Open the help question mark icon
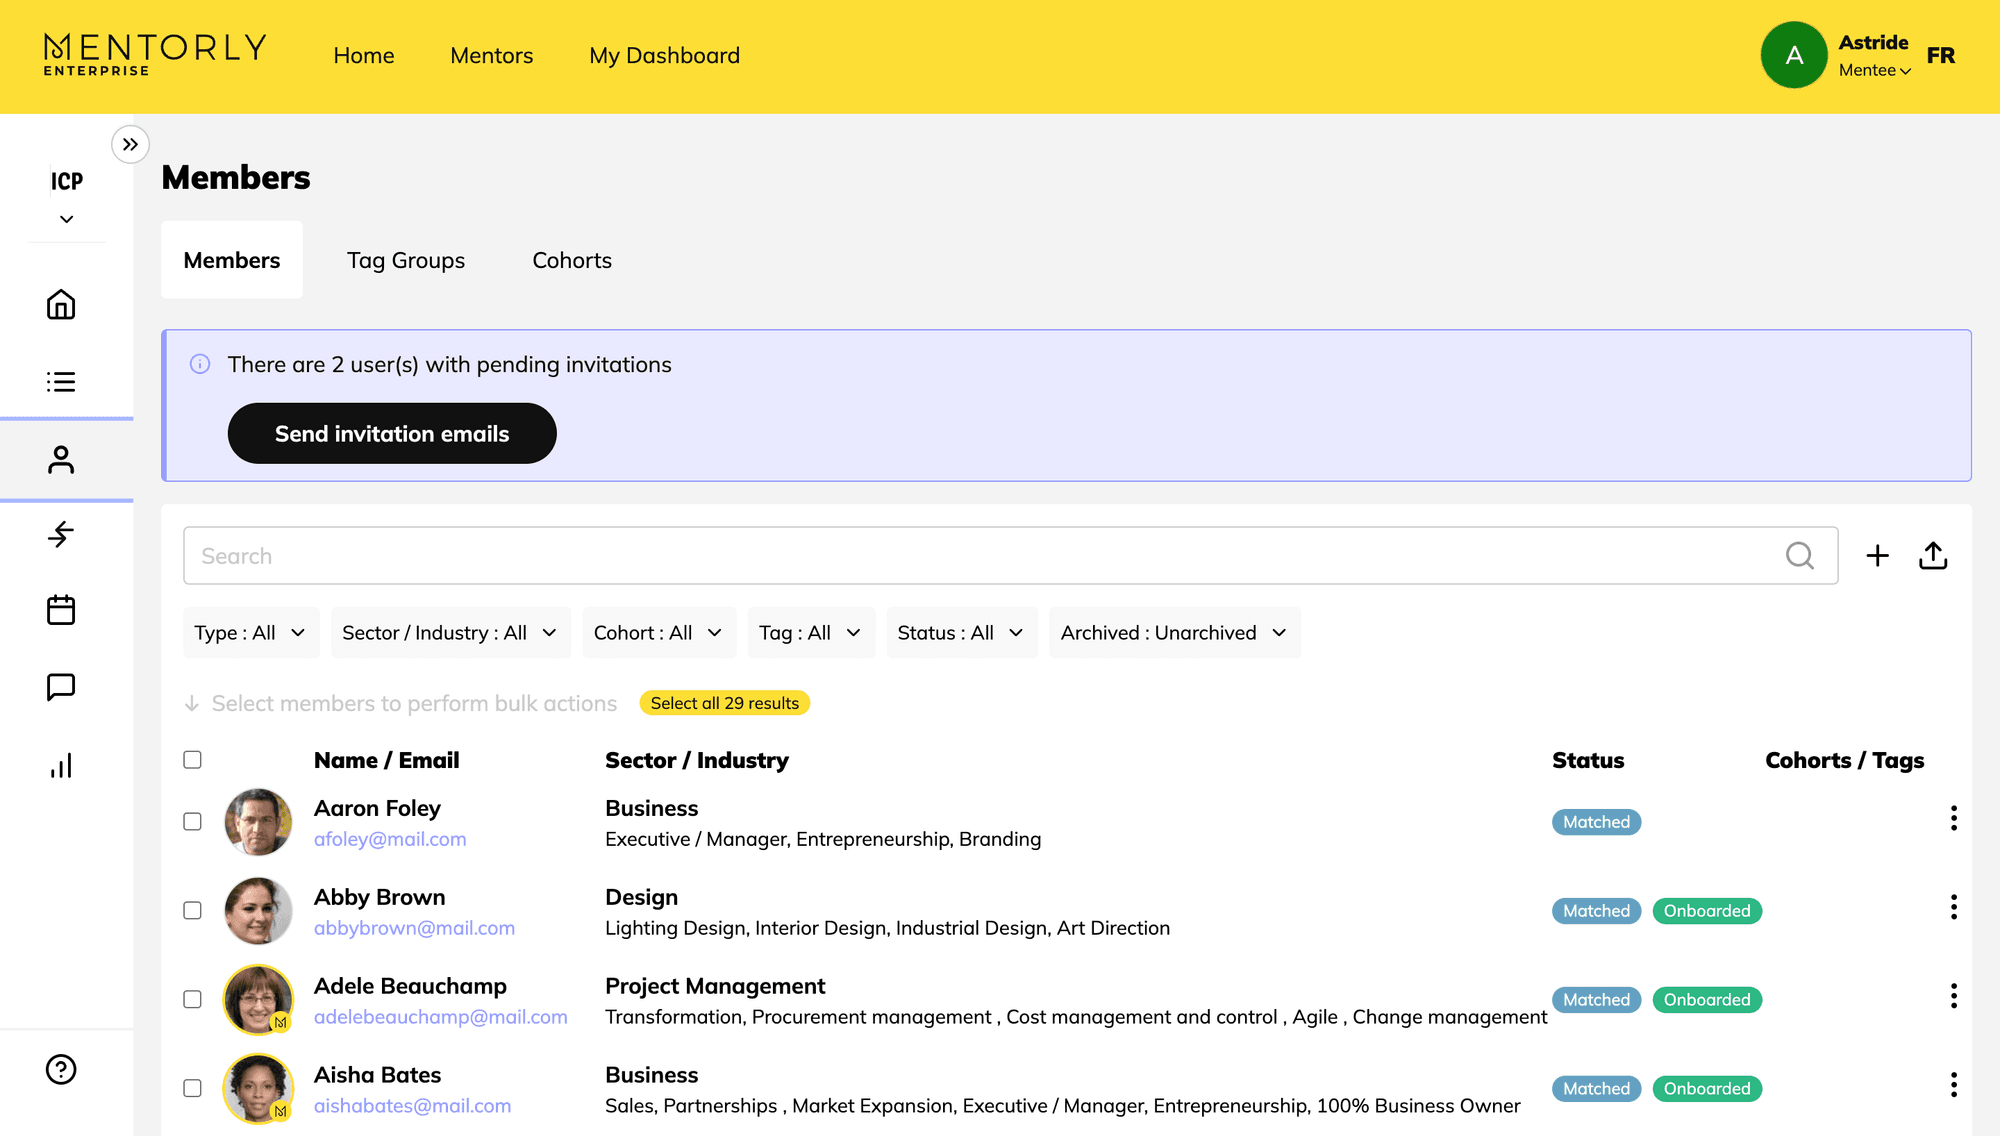The width and height of the screenshot is (2000, 1136). pyautogui.click(x=61, y=1069)
